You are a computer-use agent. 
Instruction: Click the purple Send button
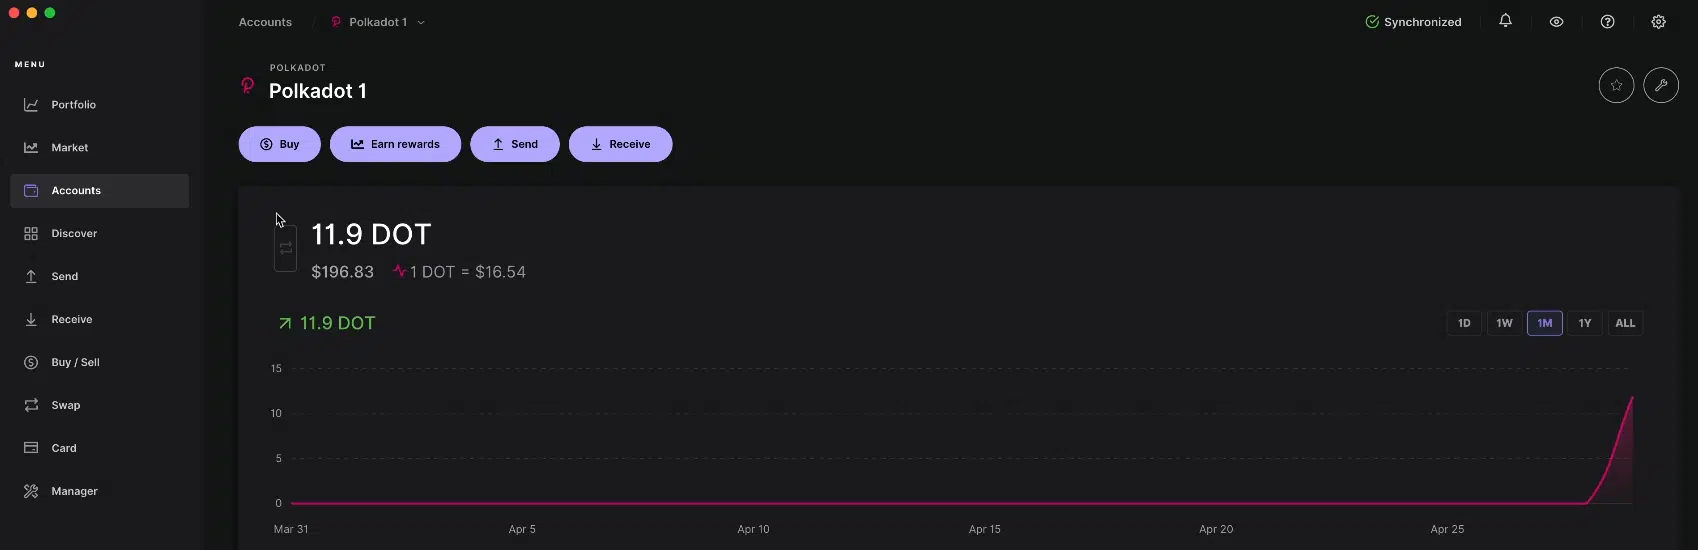tap(515, 144)
